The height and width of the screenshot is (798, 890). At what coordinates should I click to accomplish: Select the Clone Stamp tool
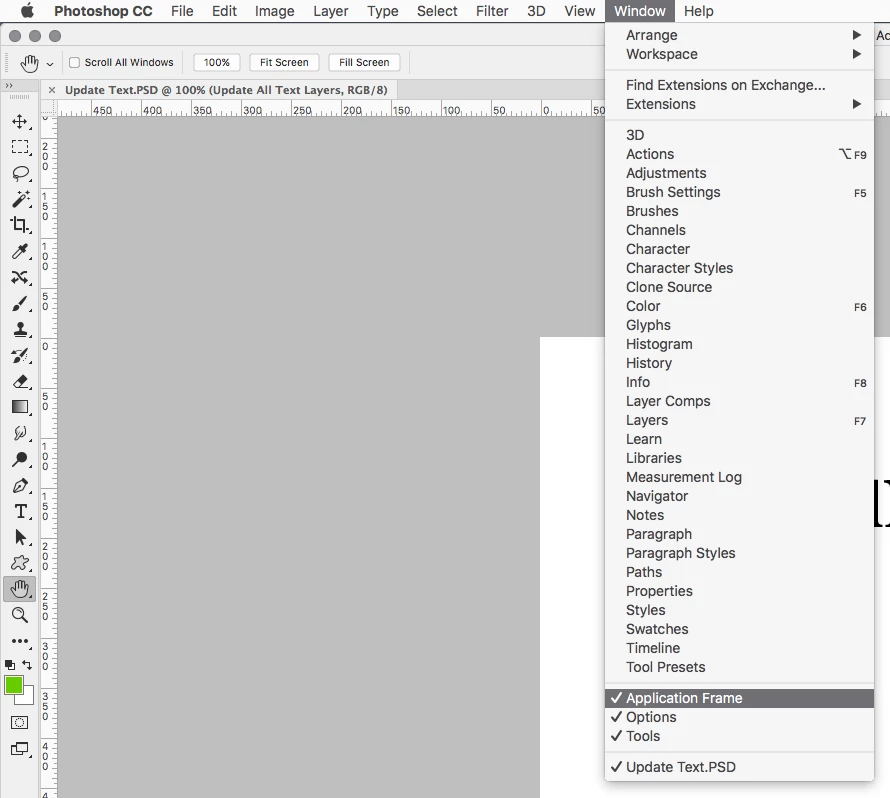pyautogui.click(x=20, y=329)
